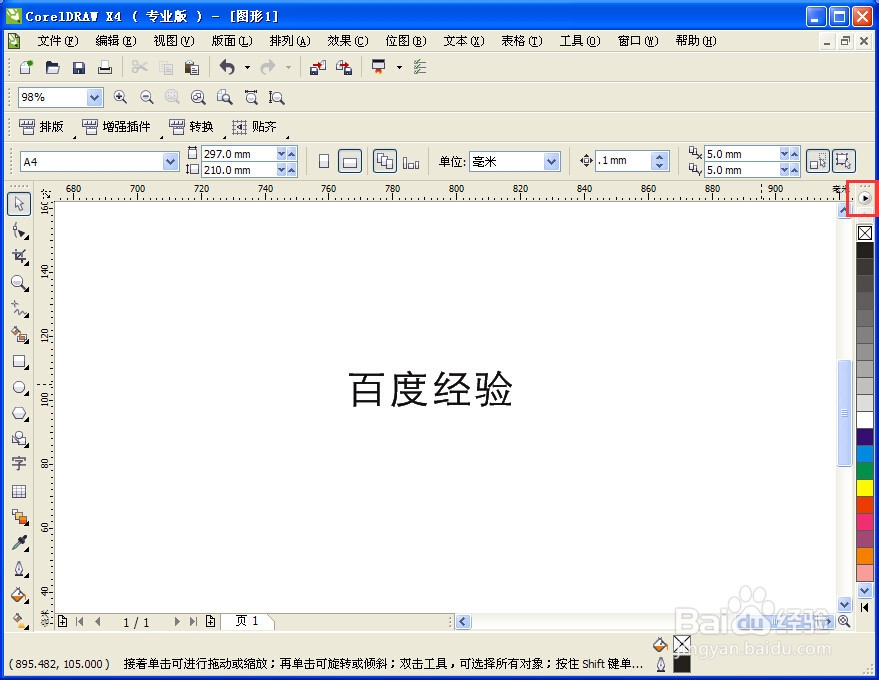Open the zoom level 98% dropdown
This screenshot has height=680, width=879.
point(94,98)
